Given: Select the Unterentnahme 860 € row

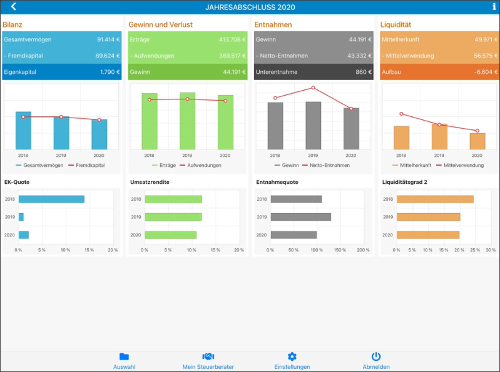Looking at the screenshot, I should (314, 72).
